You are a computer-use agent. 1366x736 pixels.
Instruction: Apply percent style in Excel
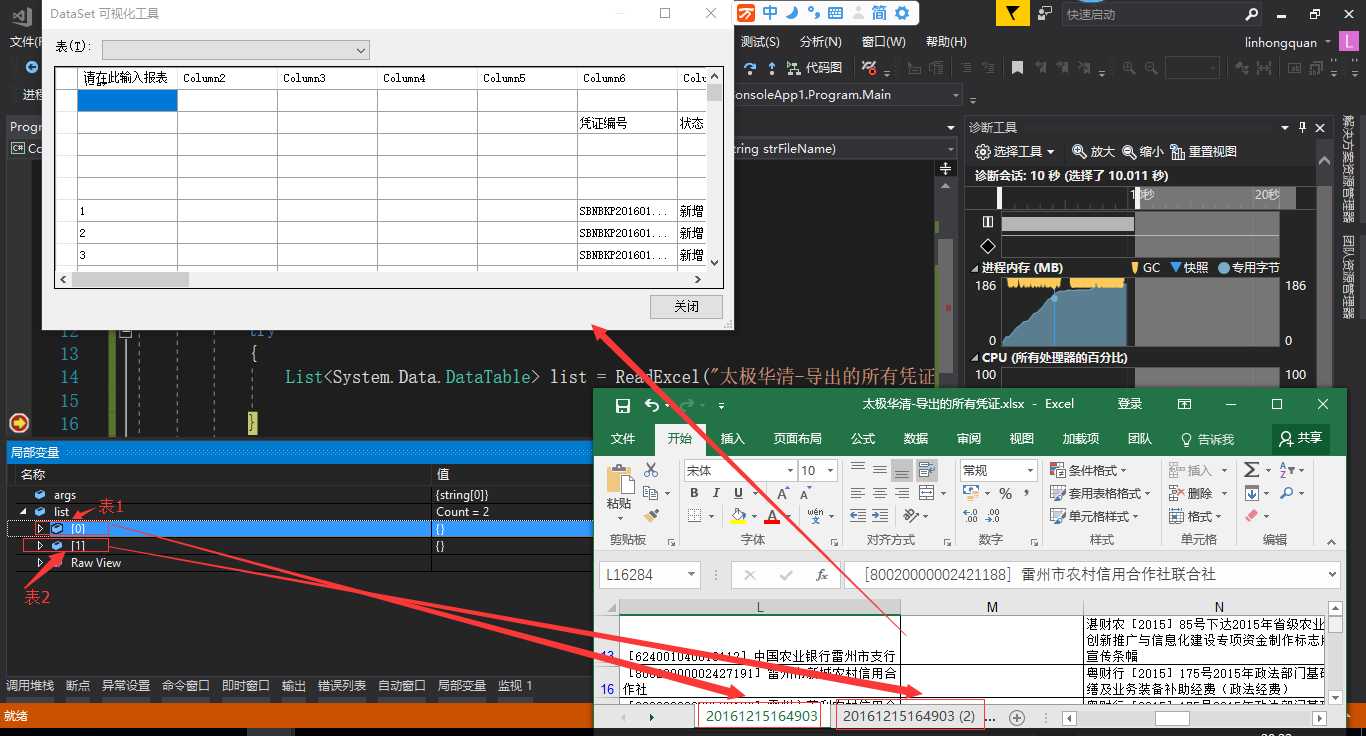tap(1005, 493)
